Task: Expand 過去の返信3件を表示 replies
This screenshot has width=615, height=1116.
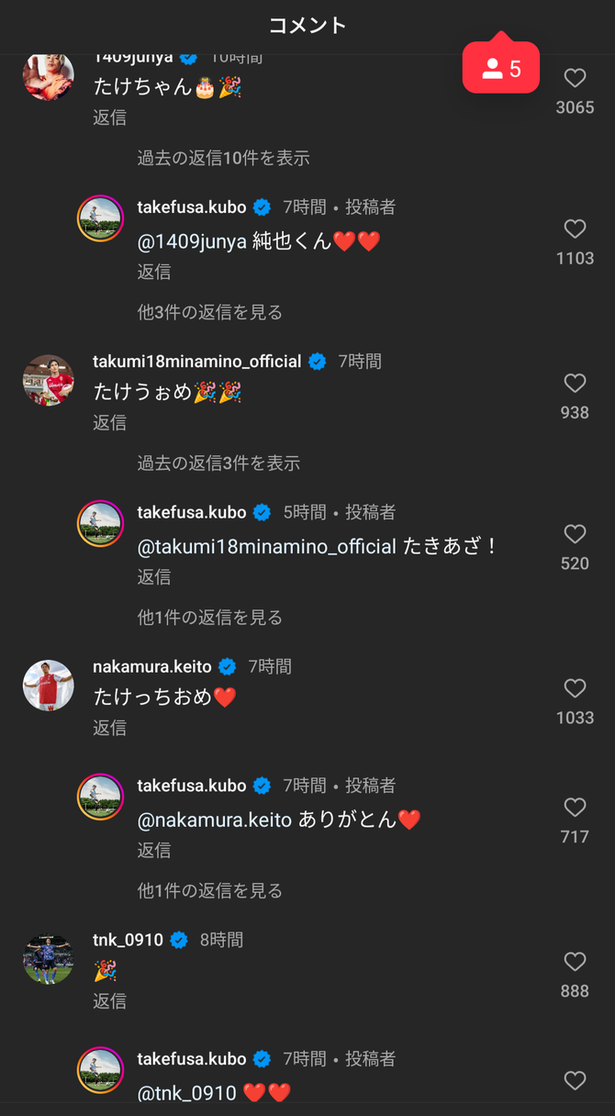Action: click(219, 463)
